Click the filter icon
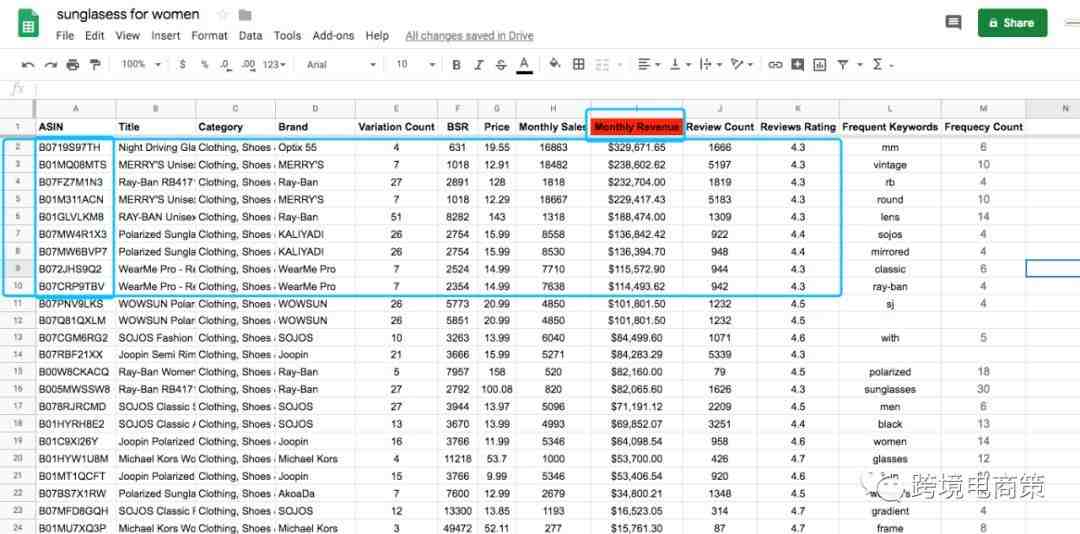 [843, 65]
